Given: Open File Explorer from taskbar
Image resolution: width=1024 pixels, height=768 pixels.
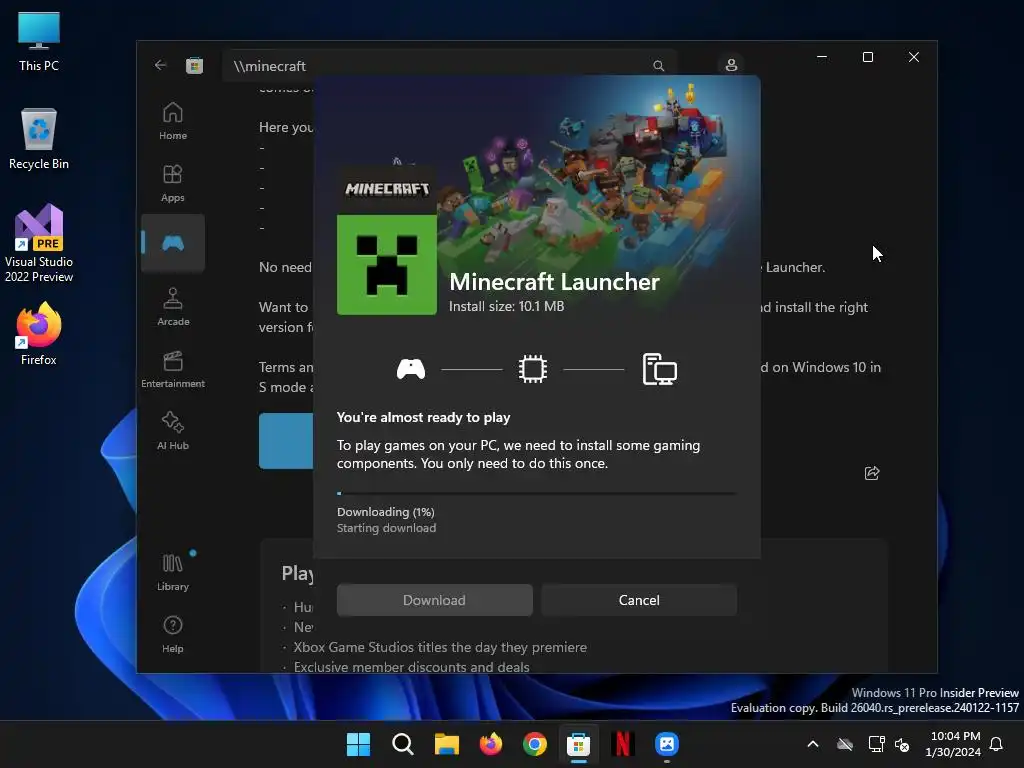Looking at the screenshot, I should (447, 744).
